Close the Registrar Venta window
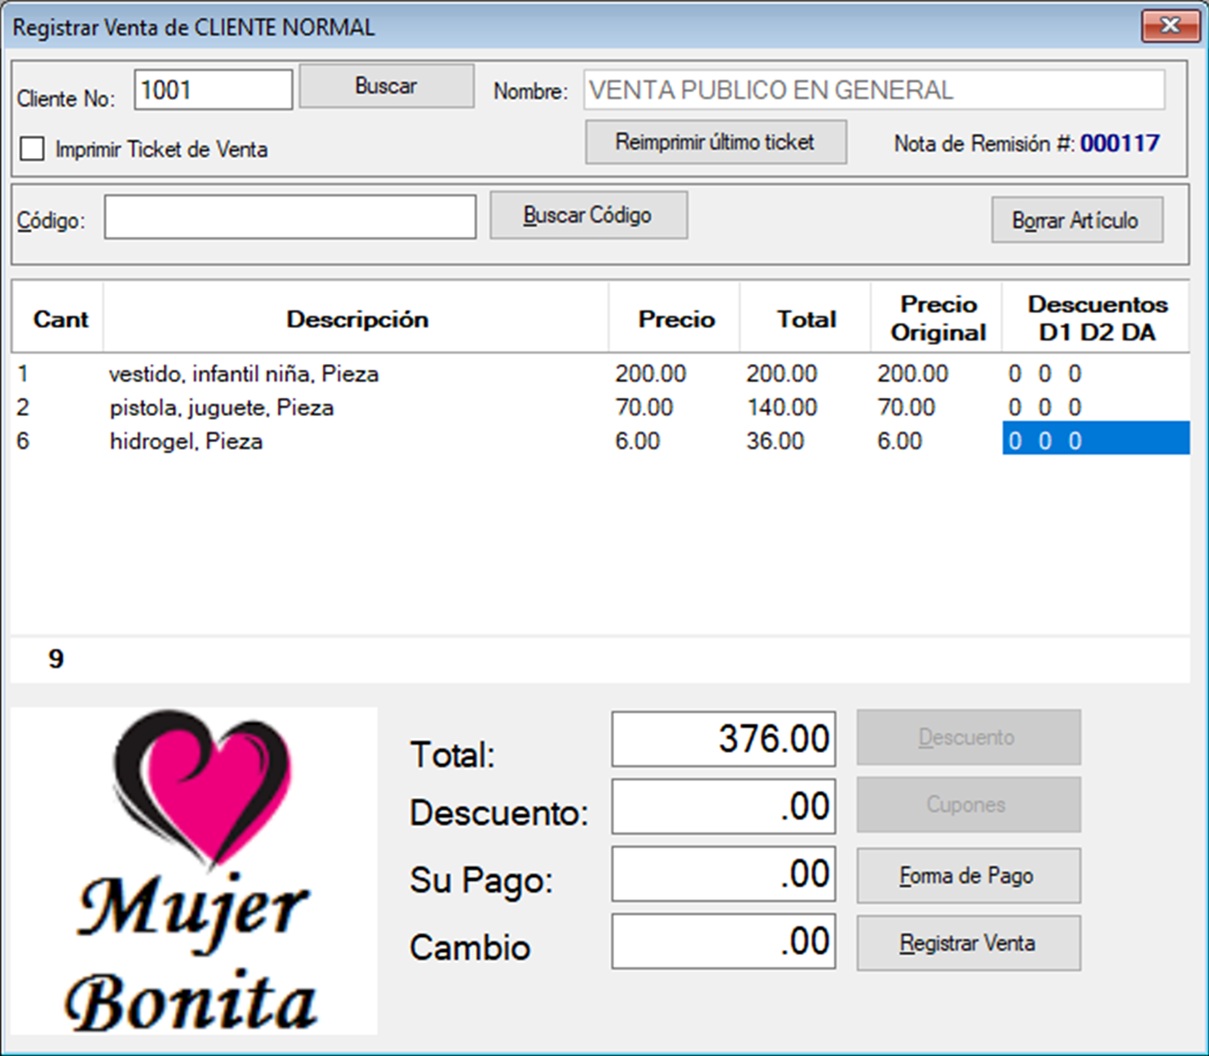Viewport: 1209px width, 1056px height. click(x=1169, y=26)
